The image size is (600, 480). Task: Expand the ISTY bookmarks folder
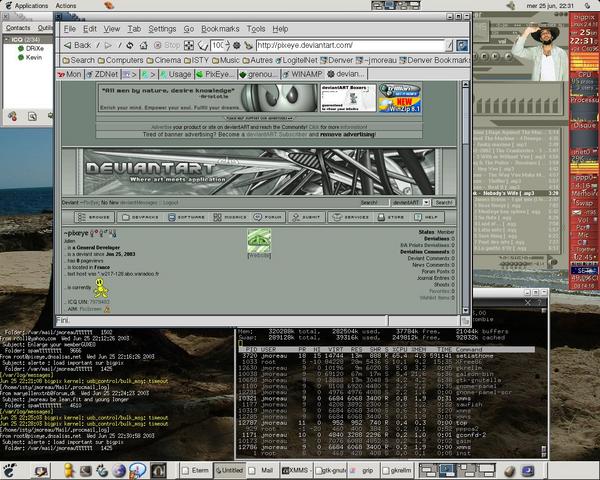(x=196, y=60)
